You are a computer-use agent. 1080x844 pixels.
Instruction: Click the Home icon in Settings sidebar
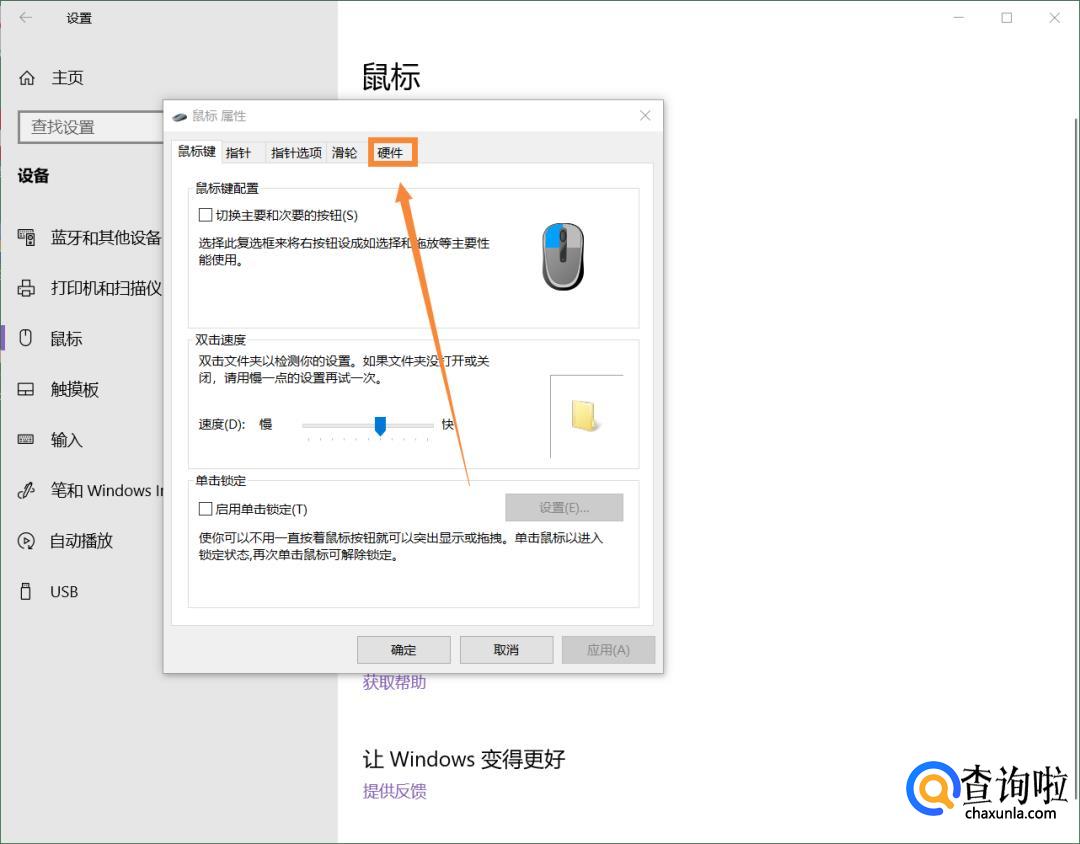pyautogui.click(x=27, y=78)
